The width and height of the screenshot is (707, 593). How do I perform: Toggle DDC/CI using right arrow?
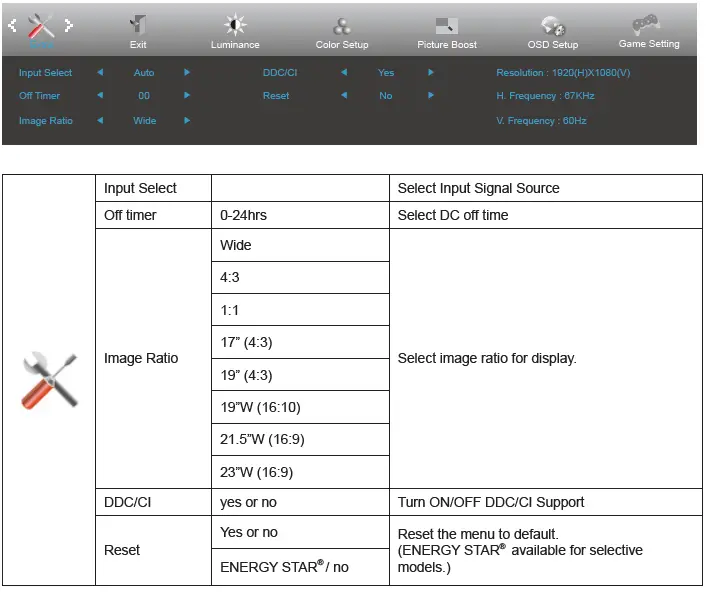(x=431, y=72)
